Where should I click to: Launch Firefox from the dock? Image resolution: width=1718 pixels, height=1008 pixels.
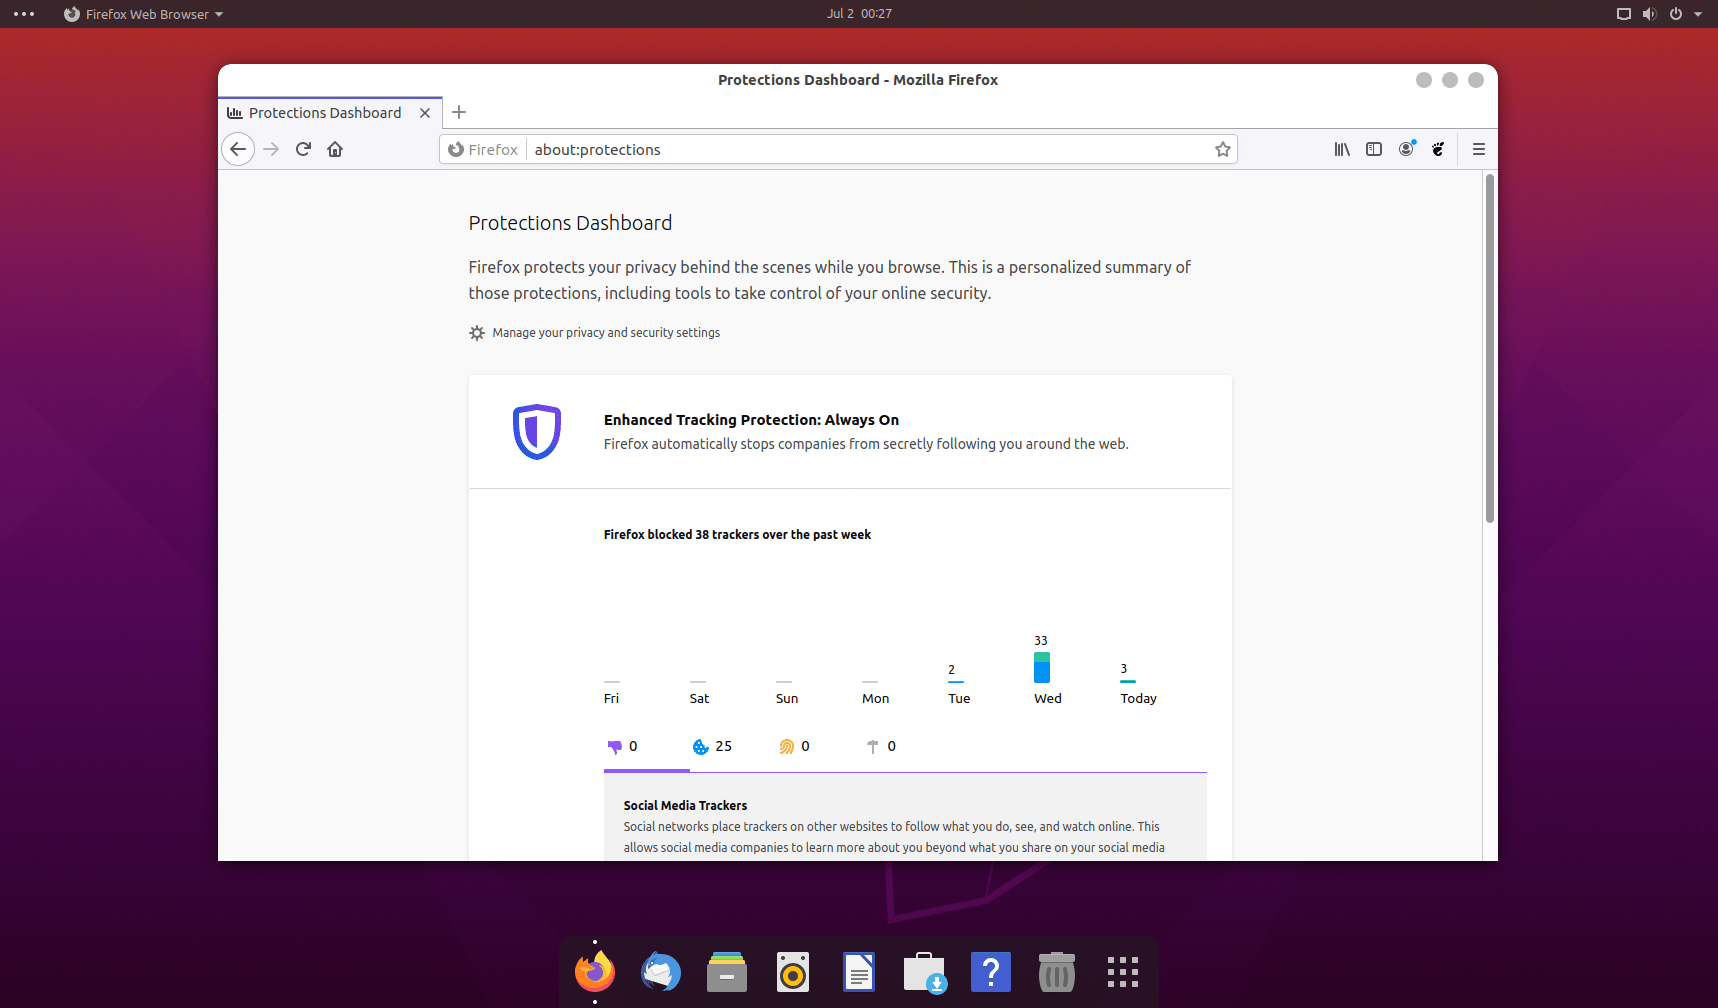[595, 972]
